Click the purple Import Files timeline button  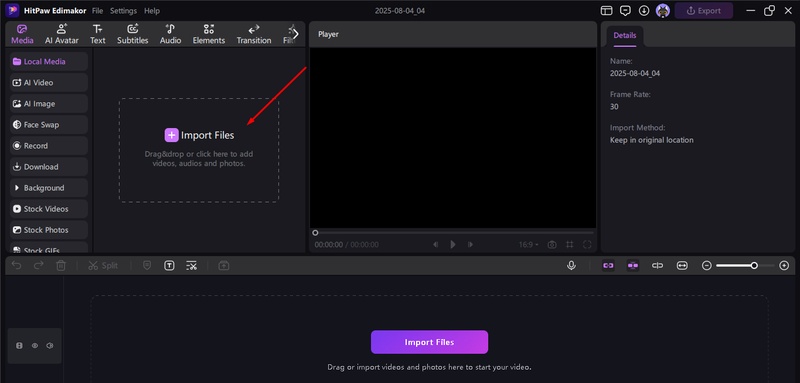[429, 342]
